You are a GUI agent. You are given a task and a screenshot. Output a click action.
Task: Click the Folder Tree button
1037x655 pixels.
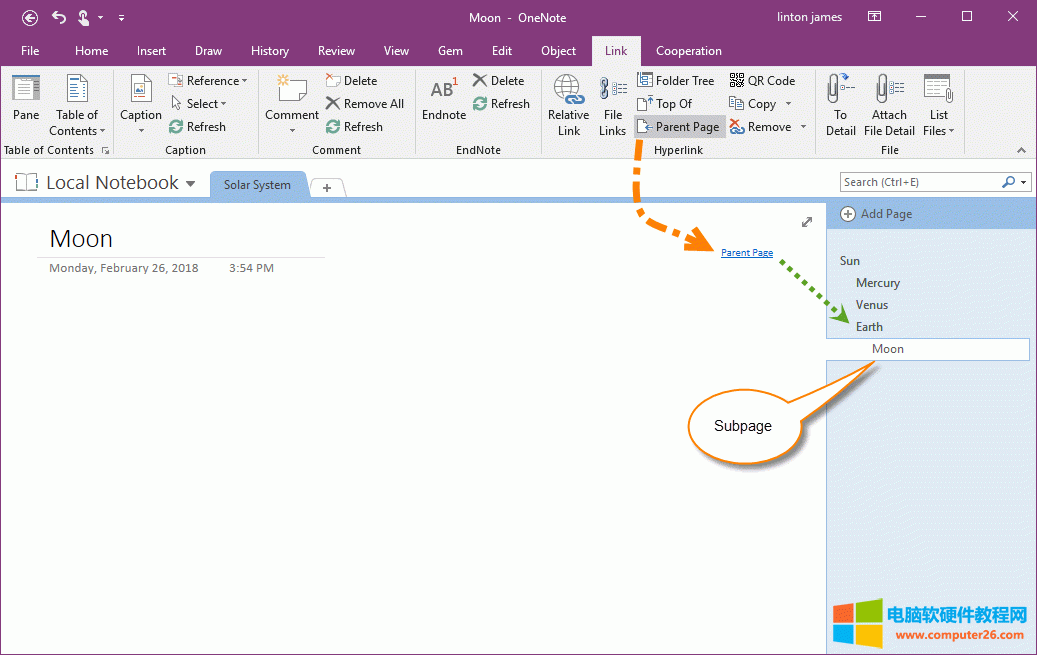[x=676, y=81]
